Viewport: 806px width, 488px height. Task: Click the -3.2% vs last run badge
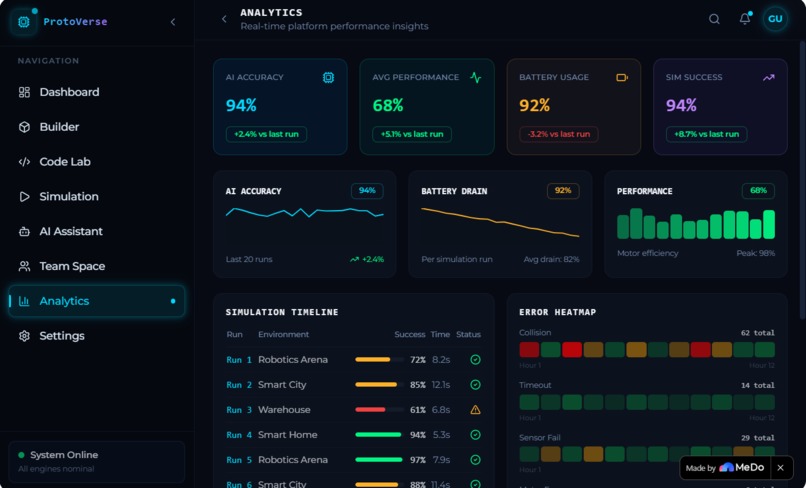(559, 134)
